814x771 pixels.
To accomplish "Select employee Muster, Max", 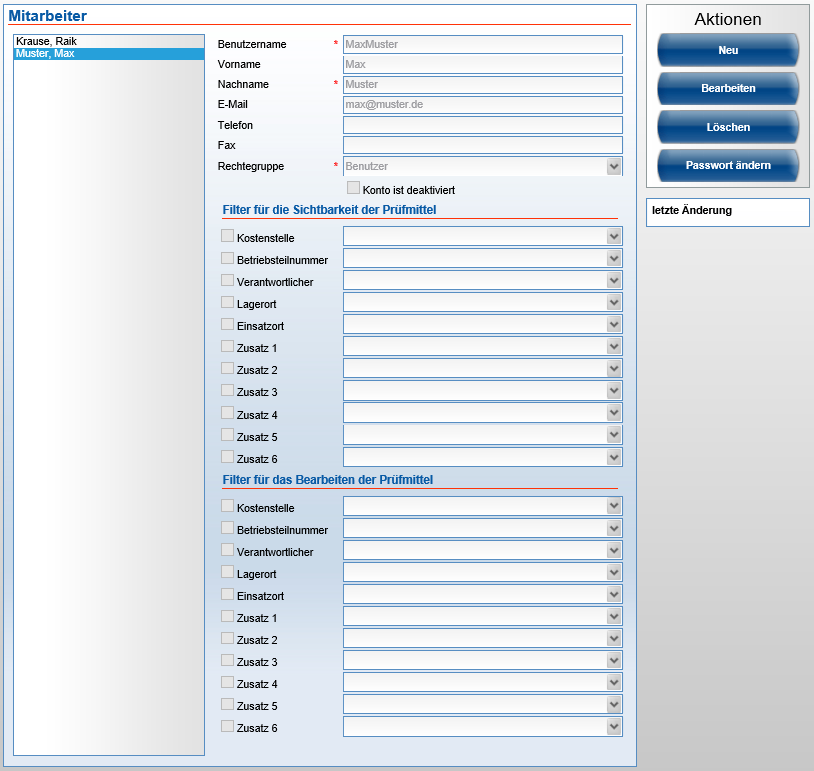I will pos(109,53).
